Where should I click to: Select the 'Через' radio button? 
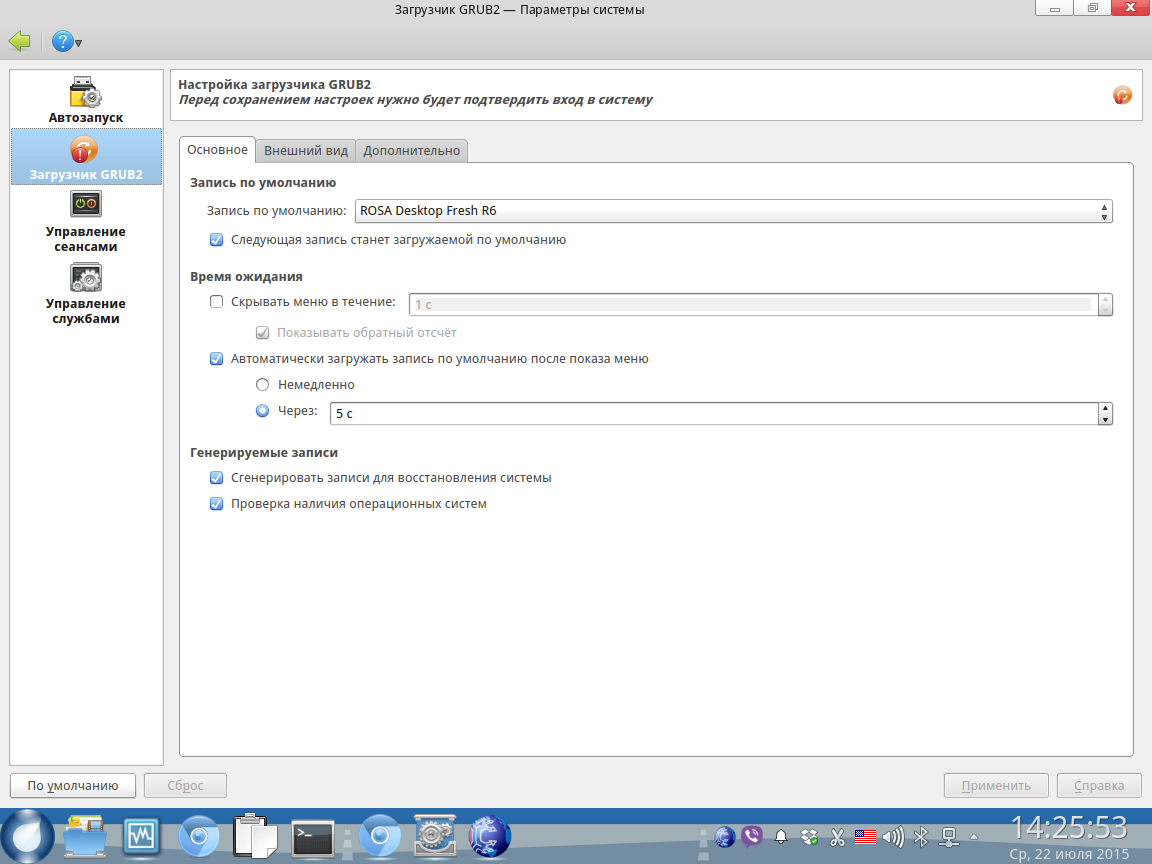click(x=262, y=411)
